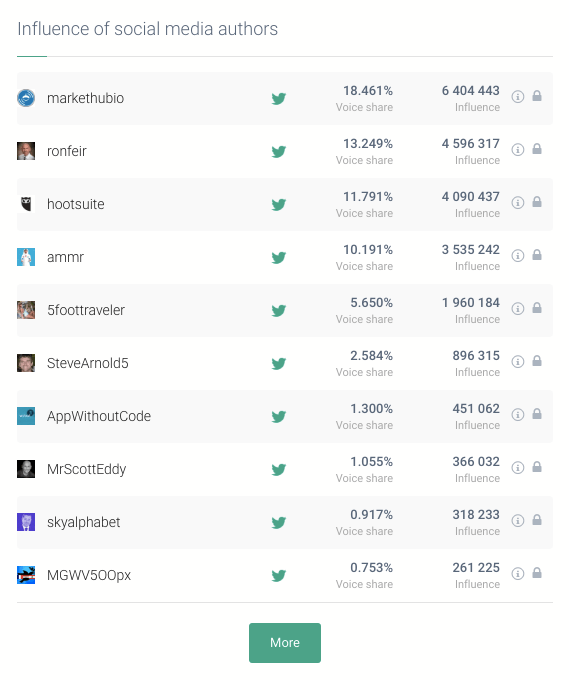Select the 5foottraveler author name

86,310
